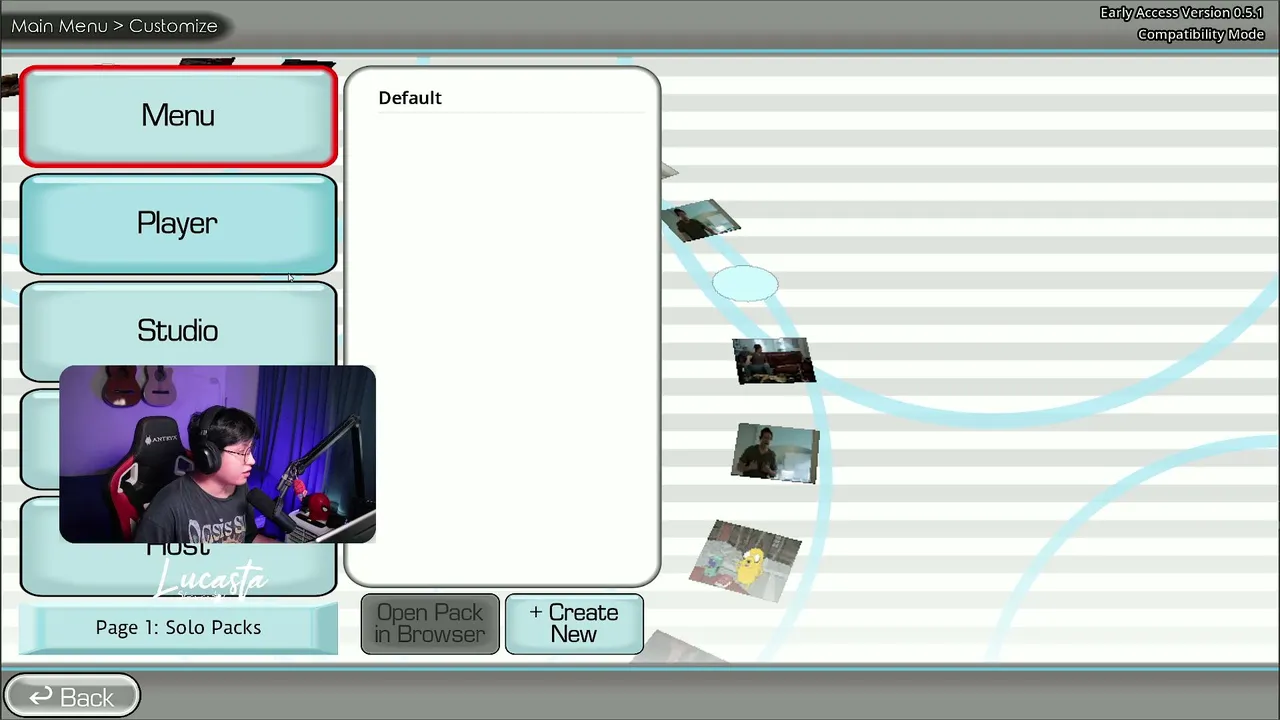Select the Default pack entry
Screen dimensions: 1280x720
tap(509, 98)
